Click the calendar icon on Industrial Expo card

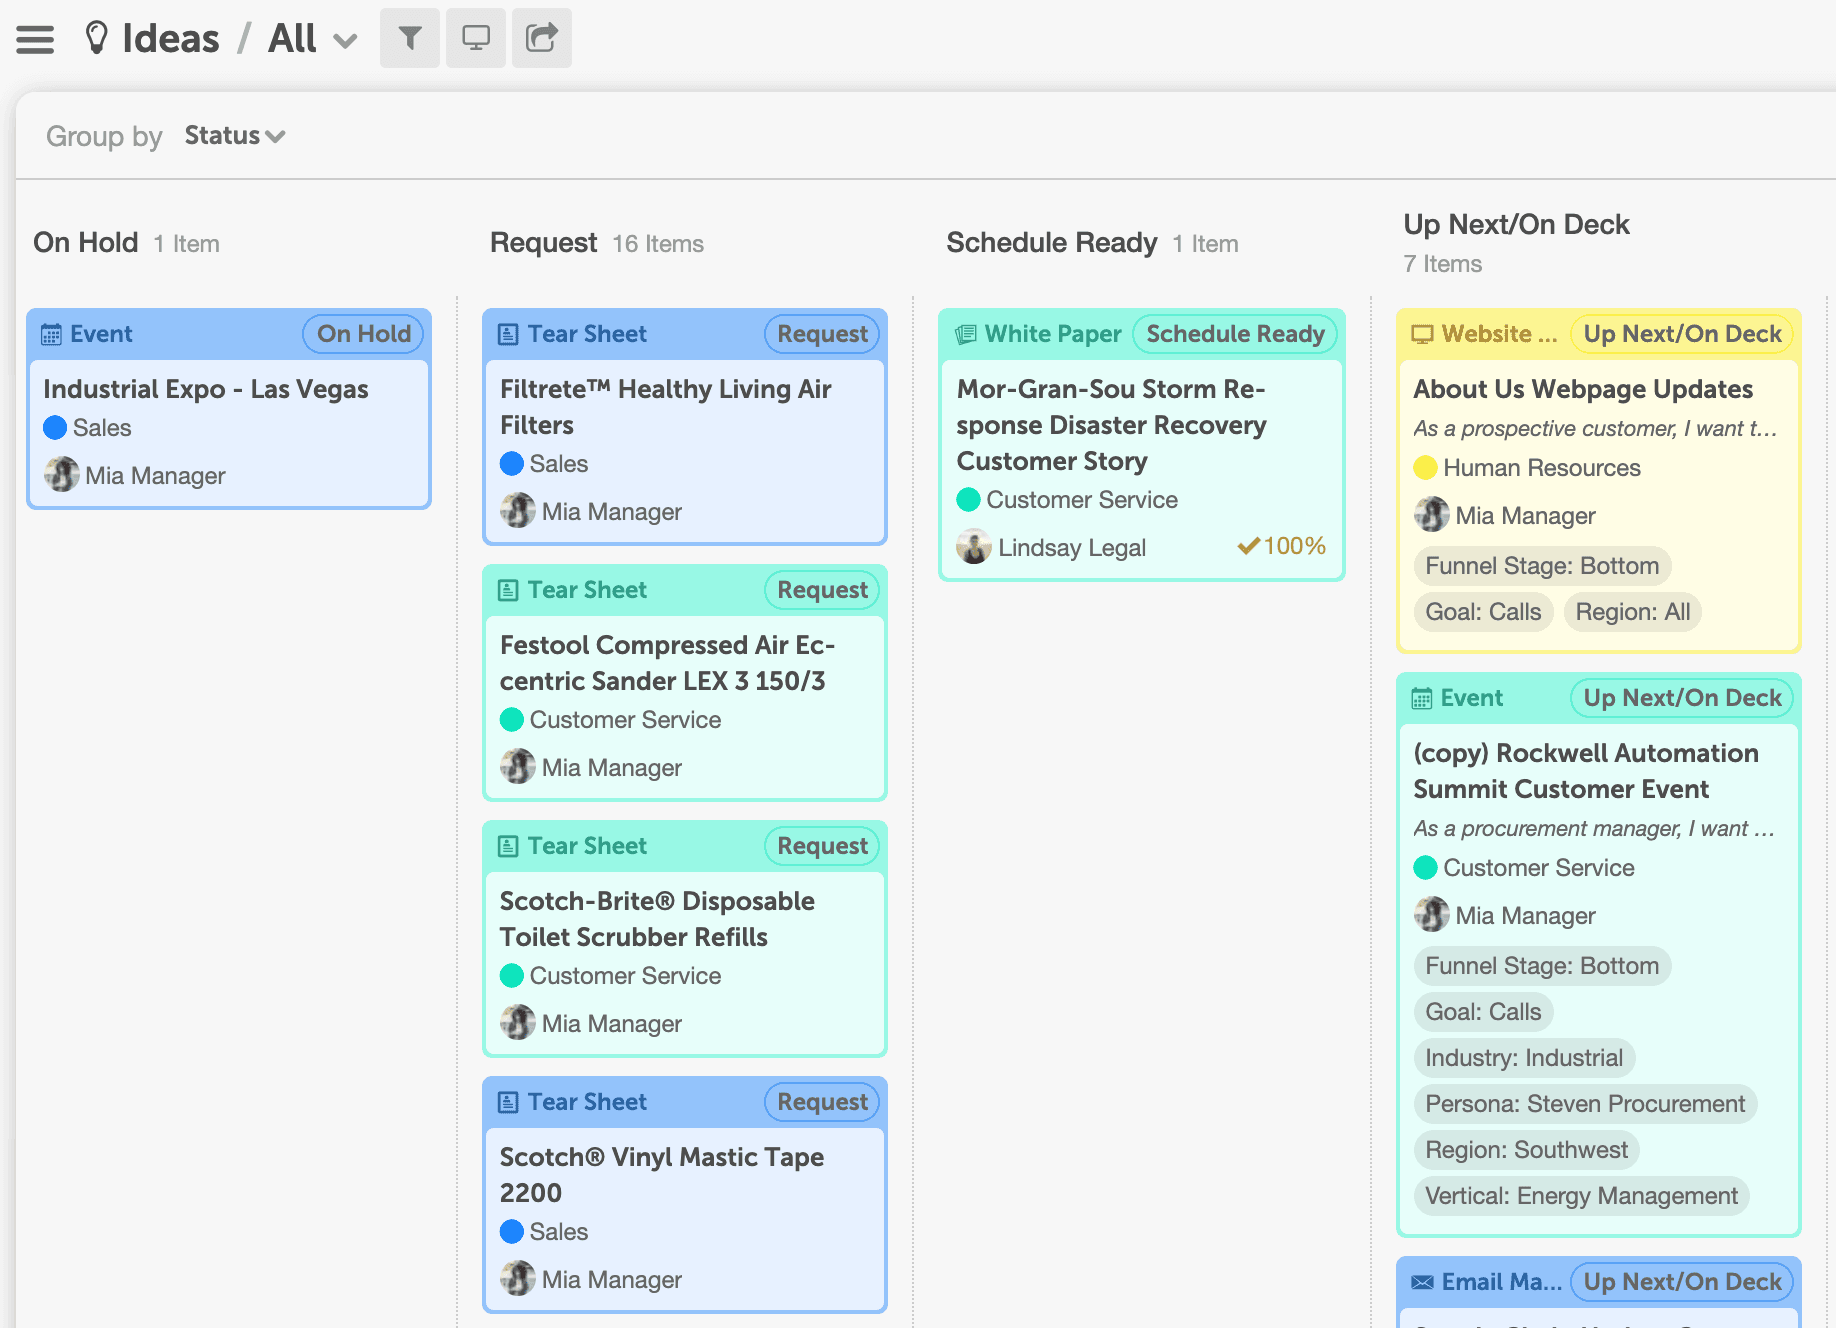point(51,334)
